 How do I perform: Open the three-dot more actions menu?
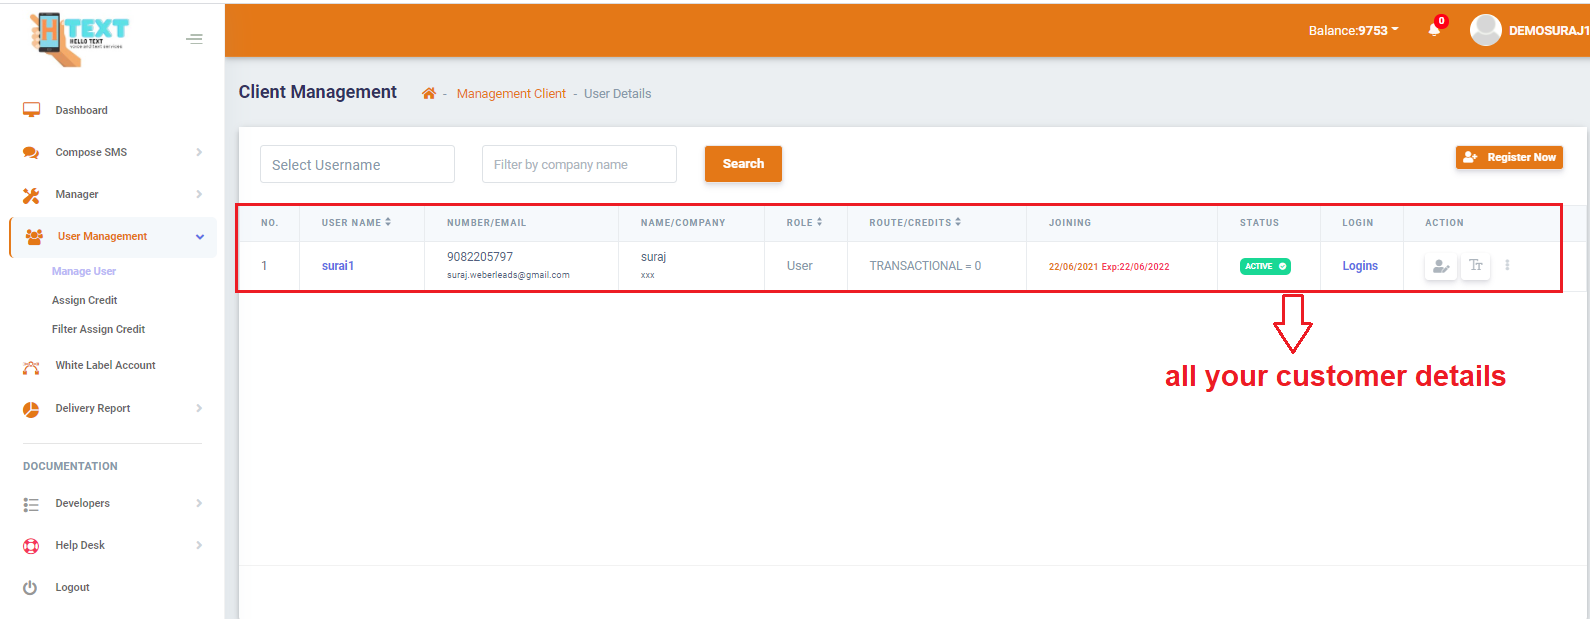(x=1507, y=266)
